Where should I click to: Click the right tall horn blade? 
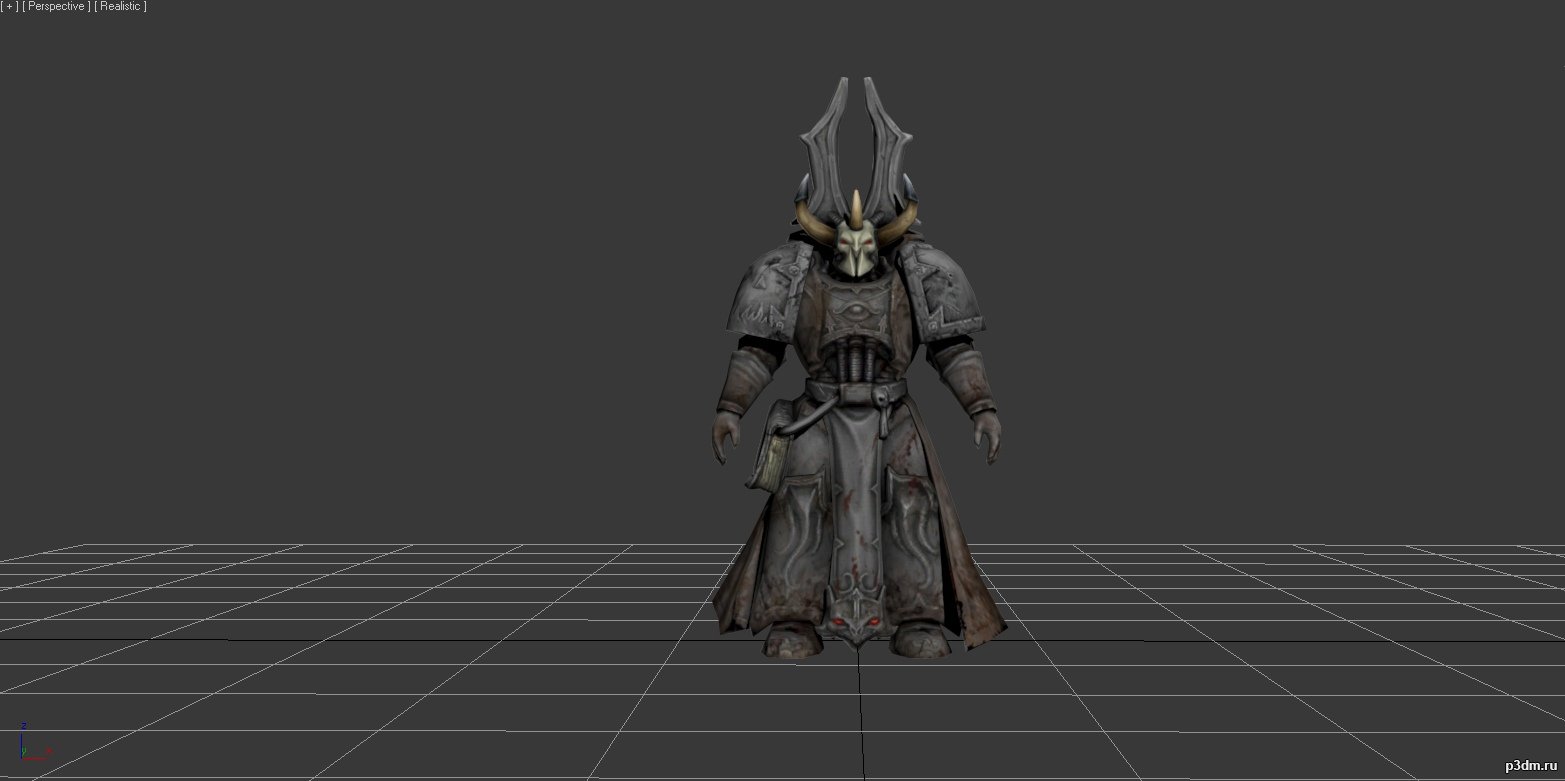pyautogui.click(x=885, y=130)
